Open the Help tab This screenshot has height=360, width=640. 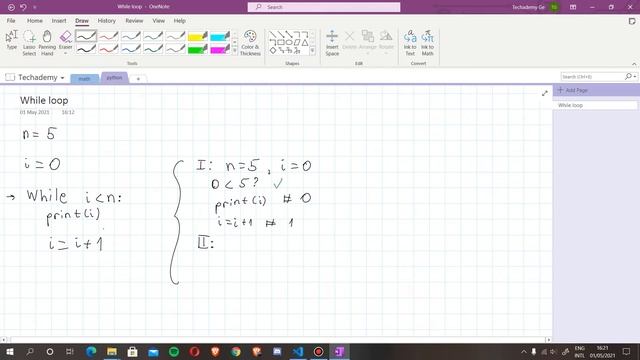[180, 20]
